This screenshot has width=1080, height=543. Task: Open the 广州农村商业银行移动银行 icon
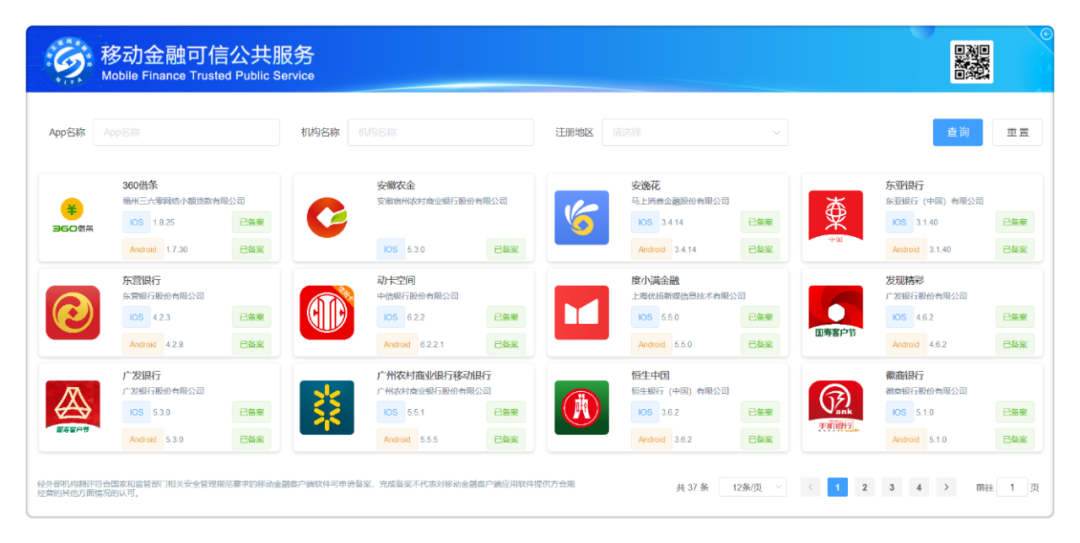coord(326,408)
